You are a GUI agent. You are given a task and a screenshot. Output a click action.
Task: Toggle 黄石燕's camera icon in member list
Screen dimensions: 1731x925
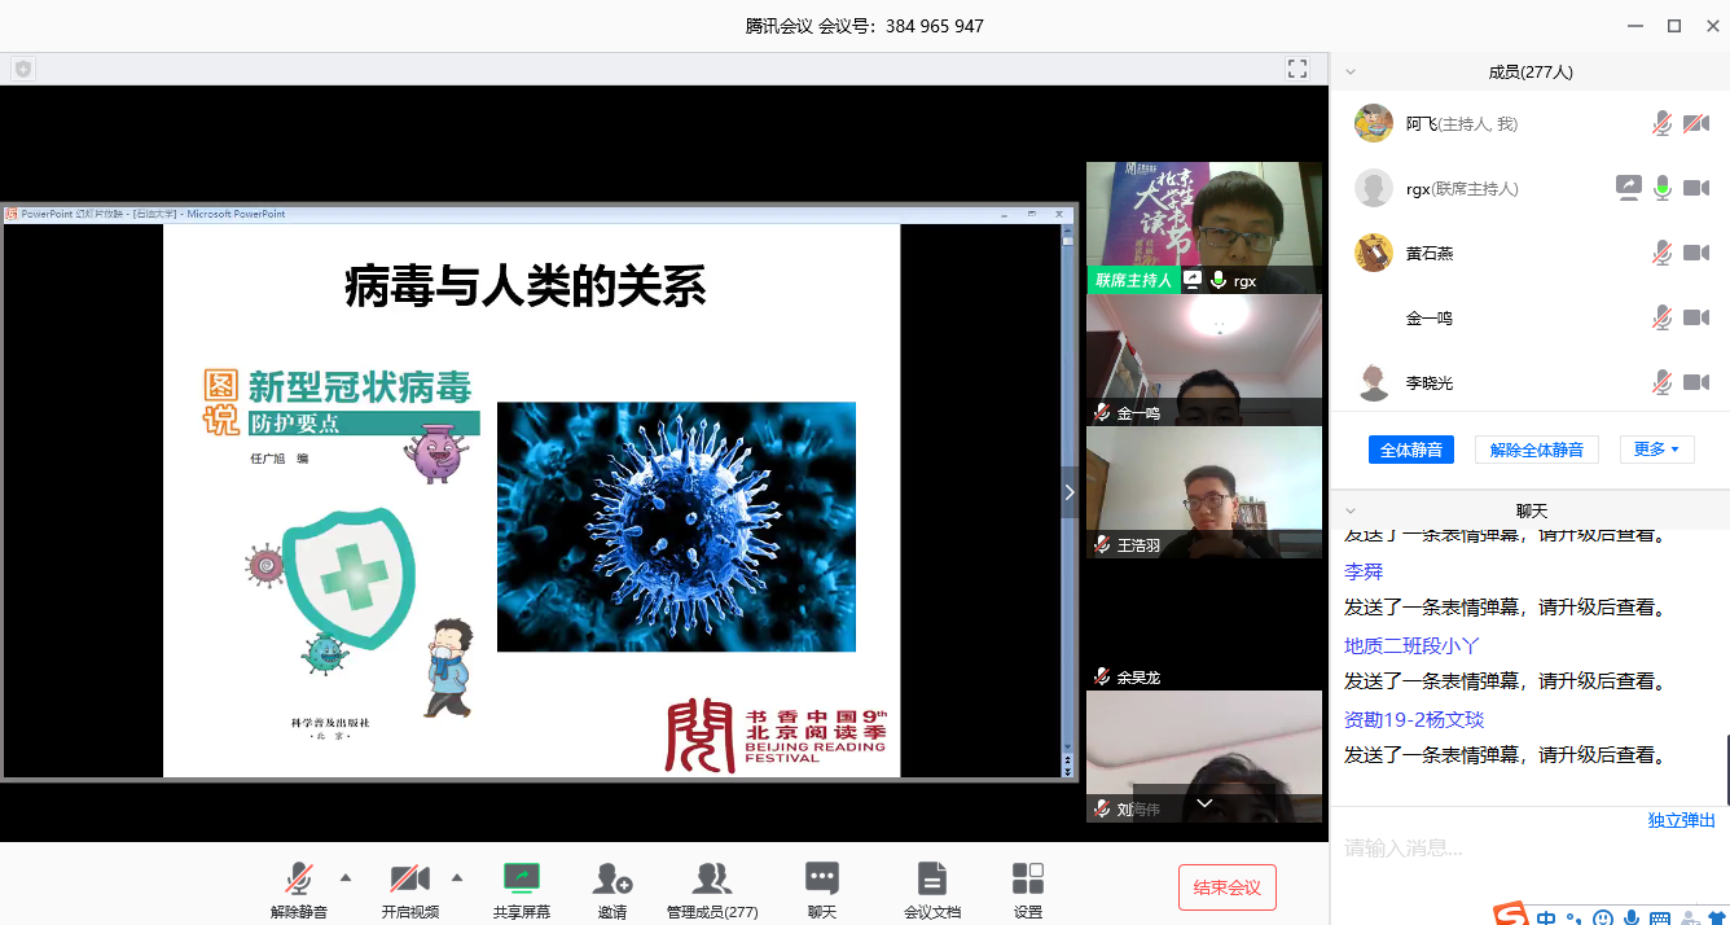pos(1696,253)
